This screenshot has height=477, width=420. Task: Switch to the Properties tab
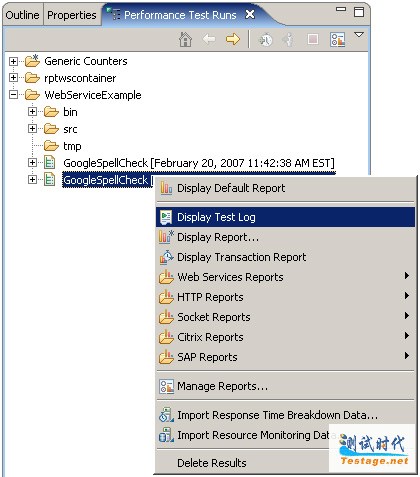click(72, 15)
